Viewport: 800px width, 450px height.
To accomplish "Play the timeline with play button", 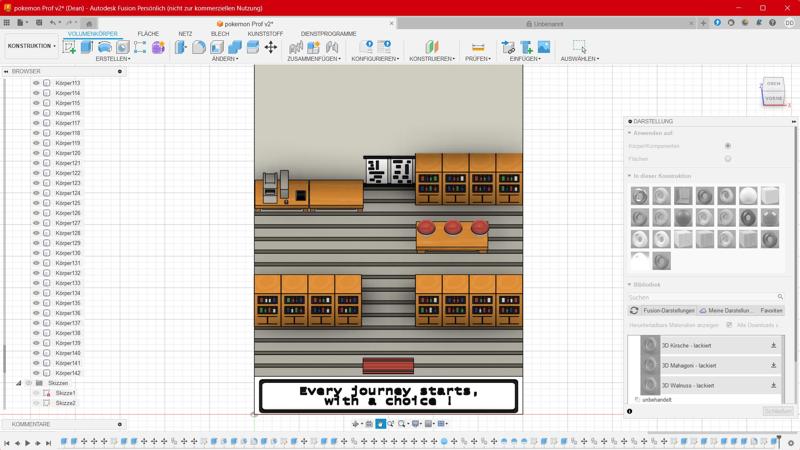I will [x=28, y=443].
